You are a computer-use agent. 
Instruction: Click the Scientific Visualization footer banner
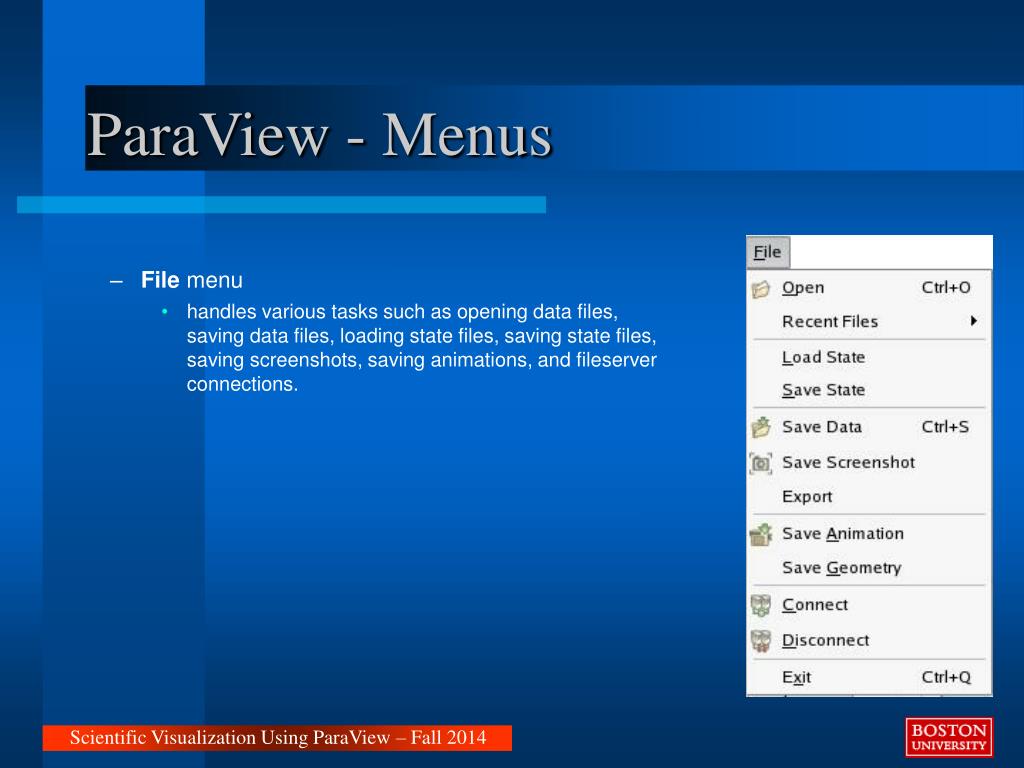pos(278,737)
